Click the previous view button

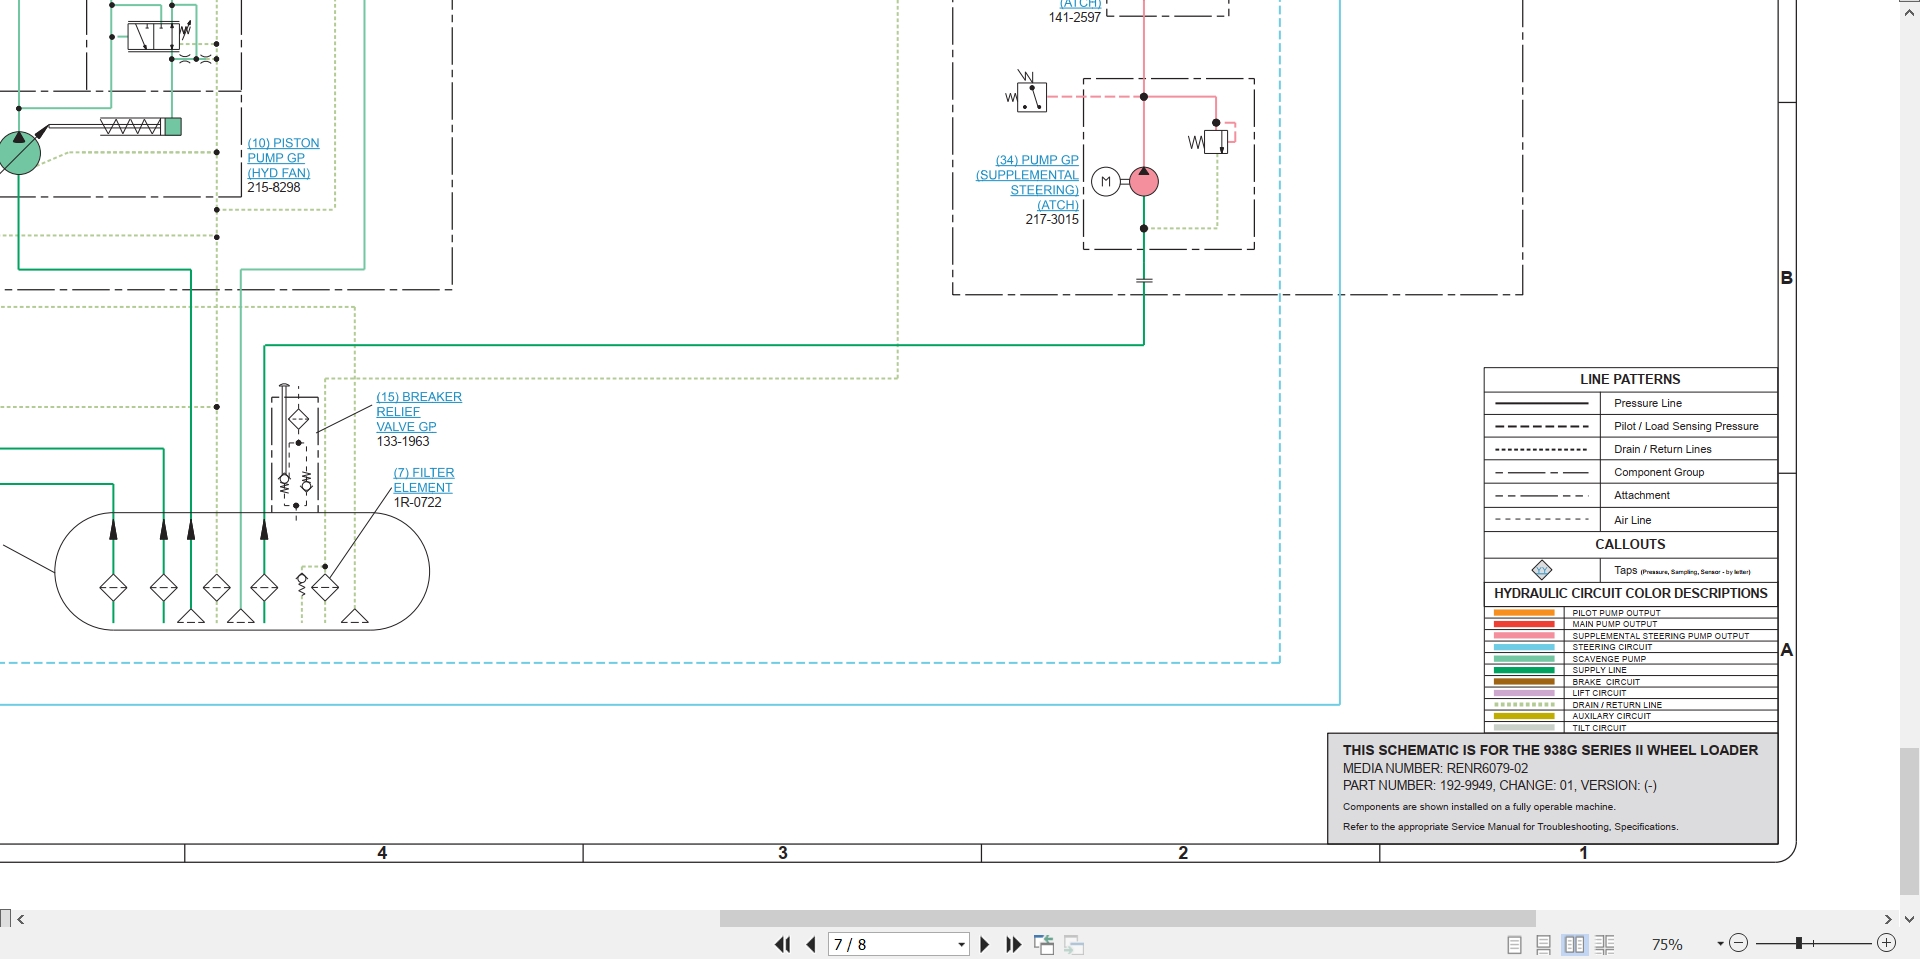click(1044, 944)
